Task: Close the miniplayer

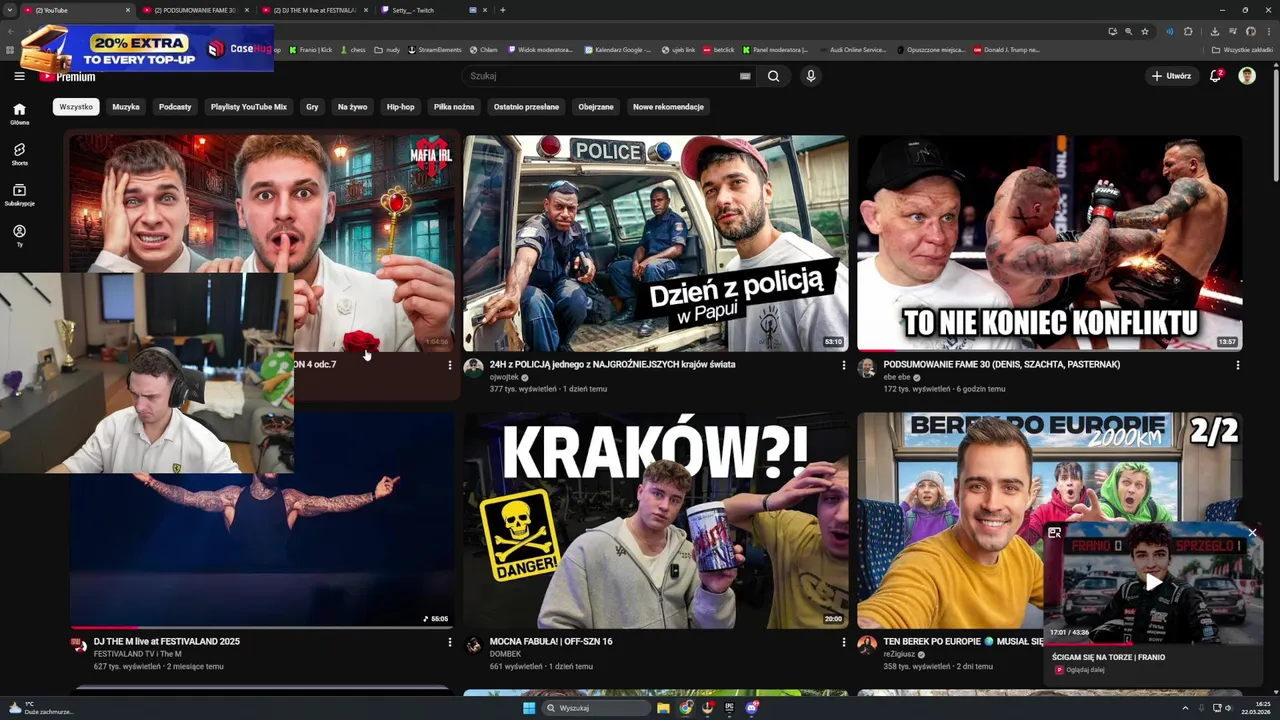Action: tap(1252, 533)
